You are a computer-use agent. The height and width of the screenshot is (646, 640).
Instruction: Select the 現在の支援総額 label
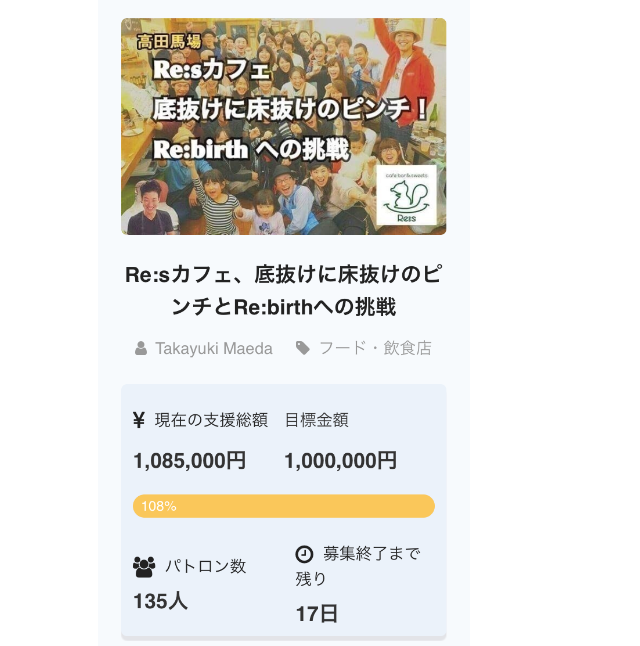[211, 420]
